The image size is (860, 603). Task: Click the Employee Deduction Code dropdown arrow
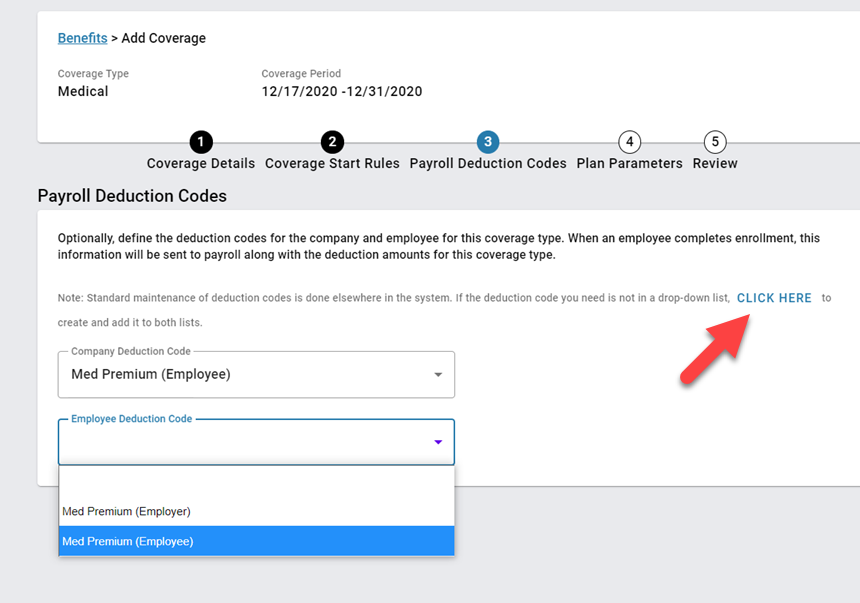[x=438, y=442]
